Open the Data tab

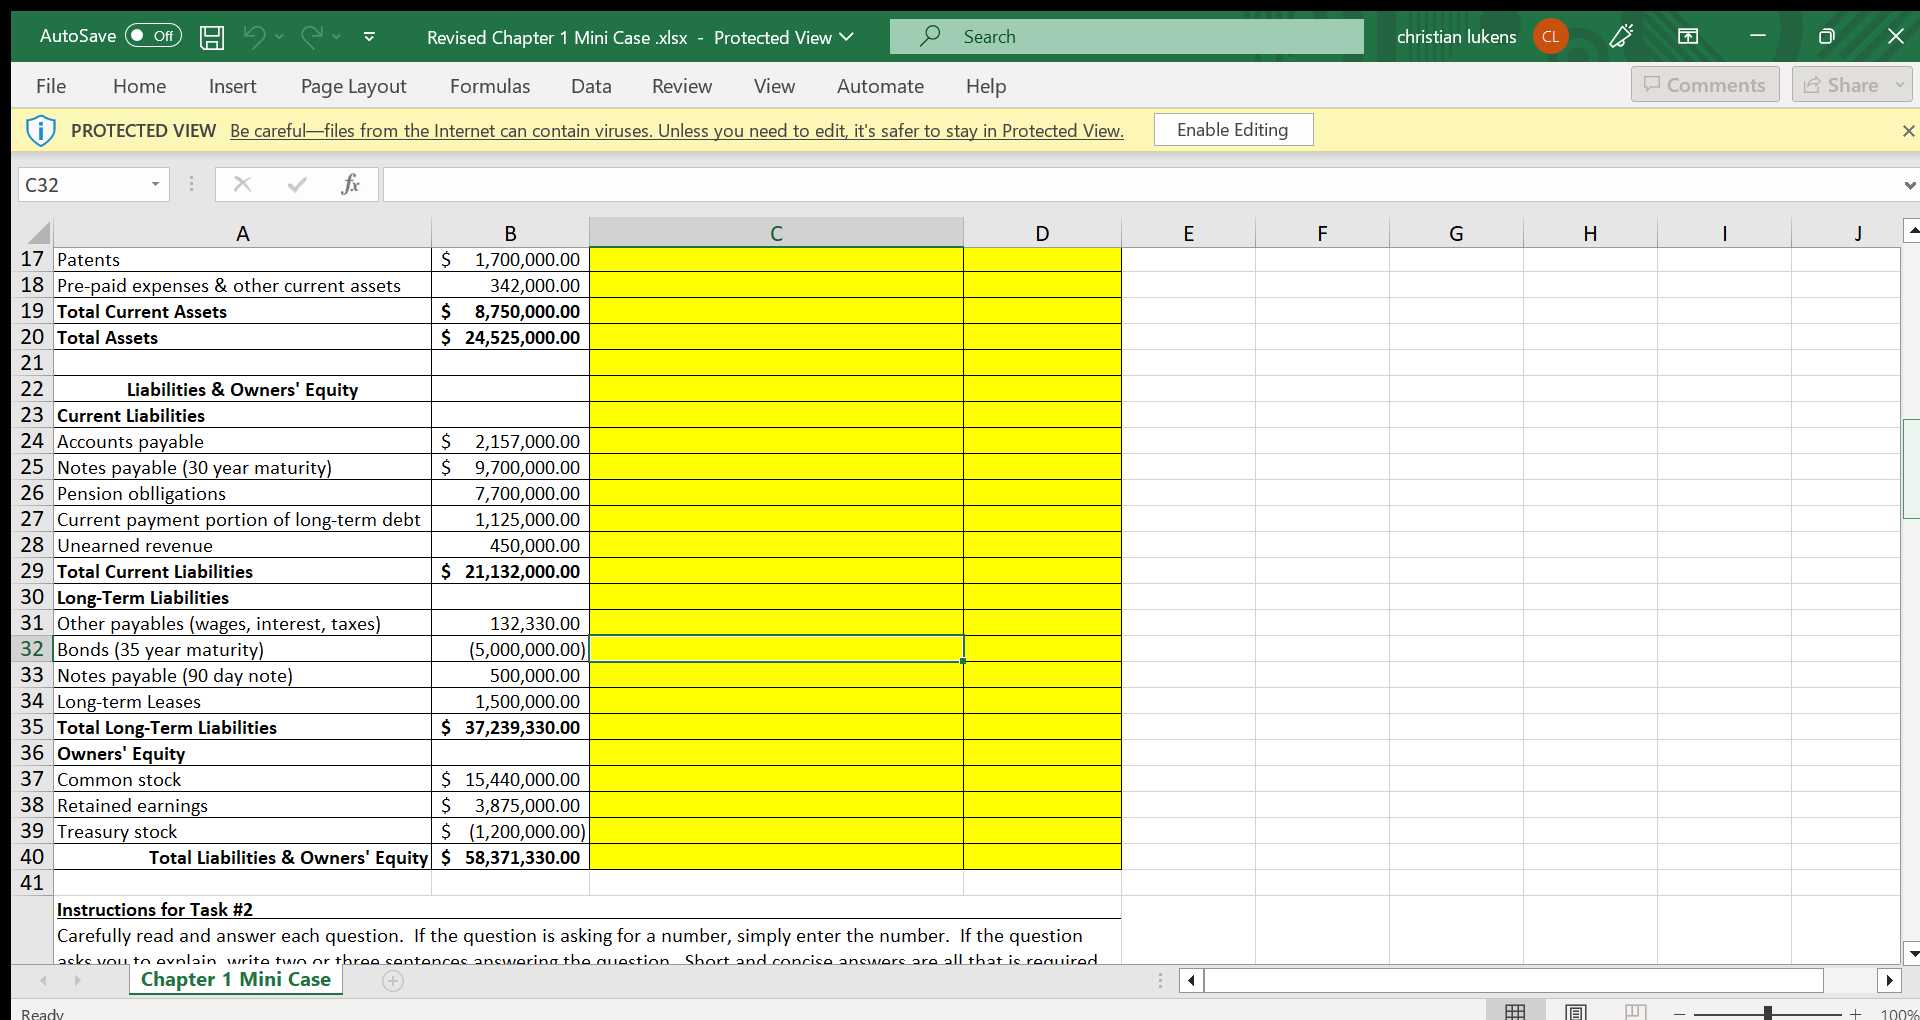[591, 86]
